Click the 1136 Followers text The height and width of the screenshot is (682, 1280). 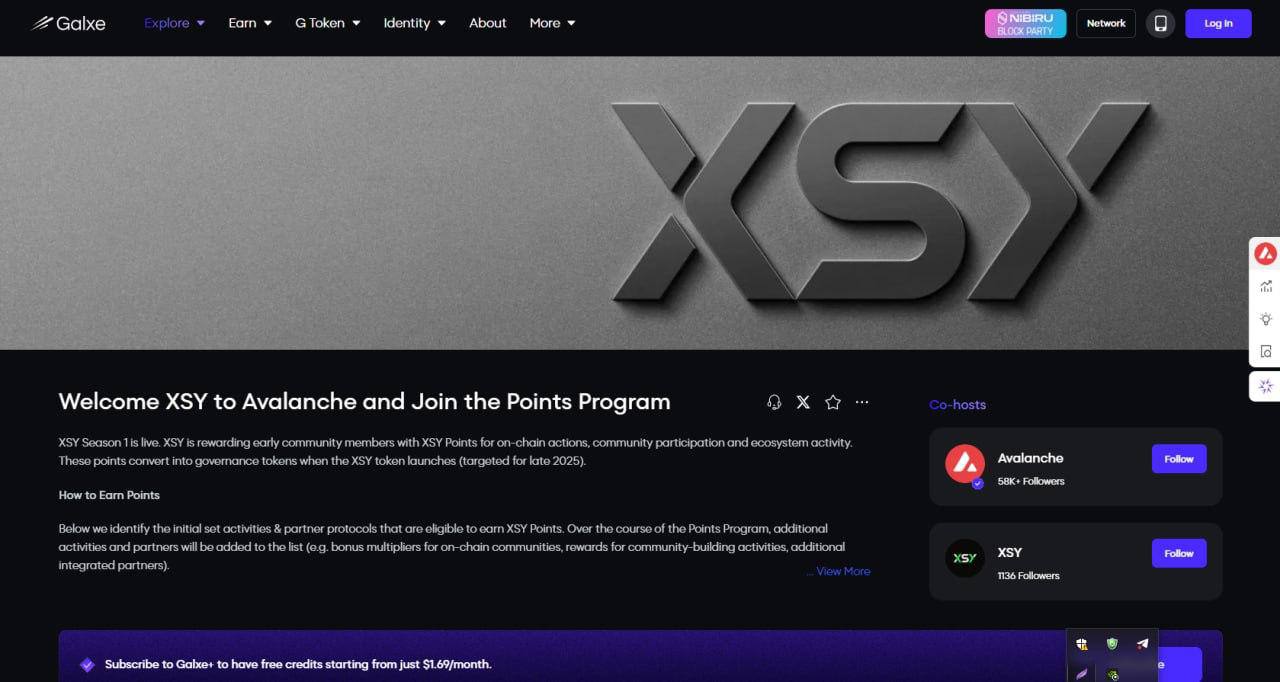pyautogui.click(x=1028, y=576)
